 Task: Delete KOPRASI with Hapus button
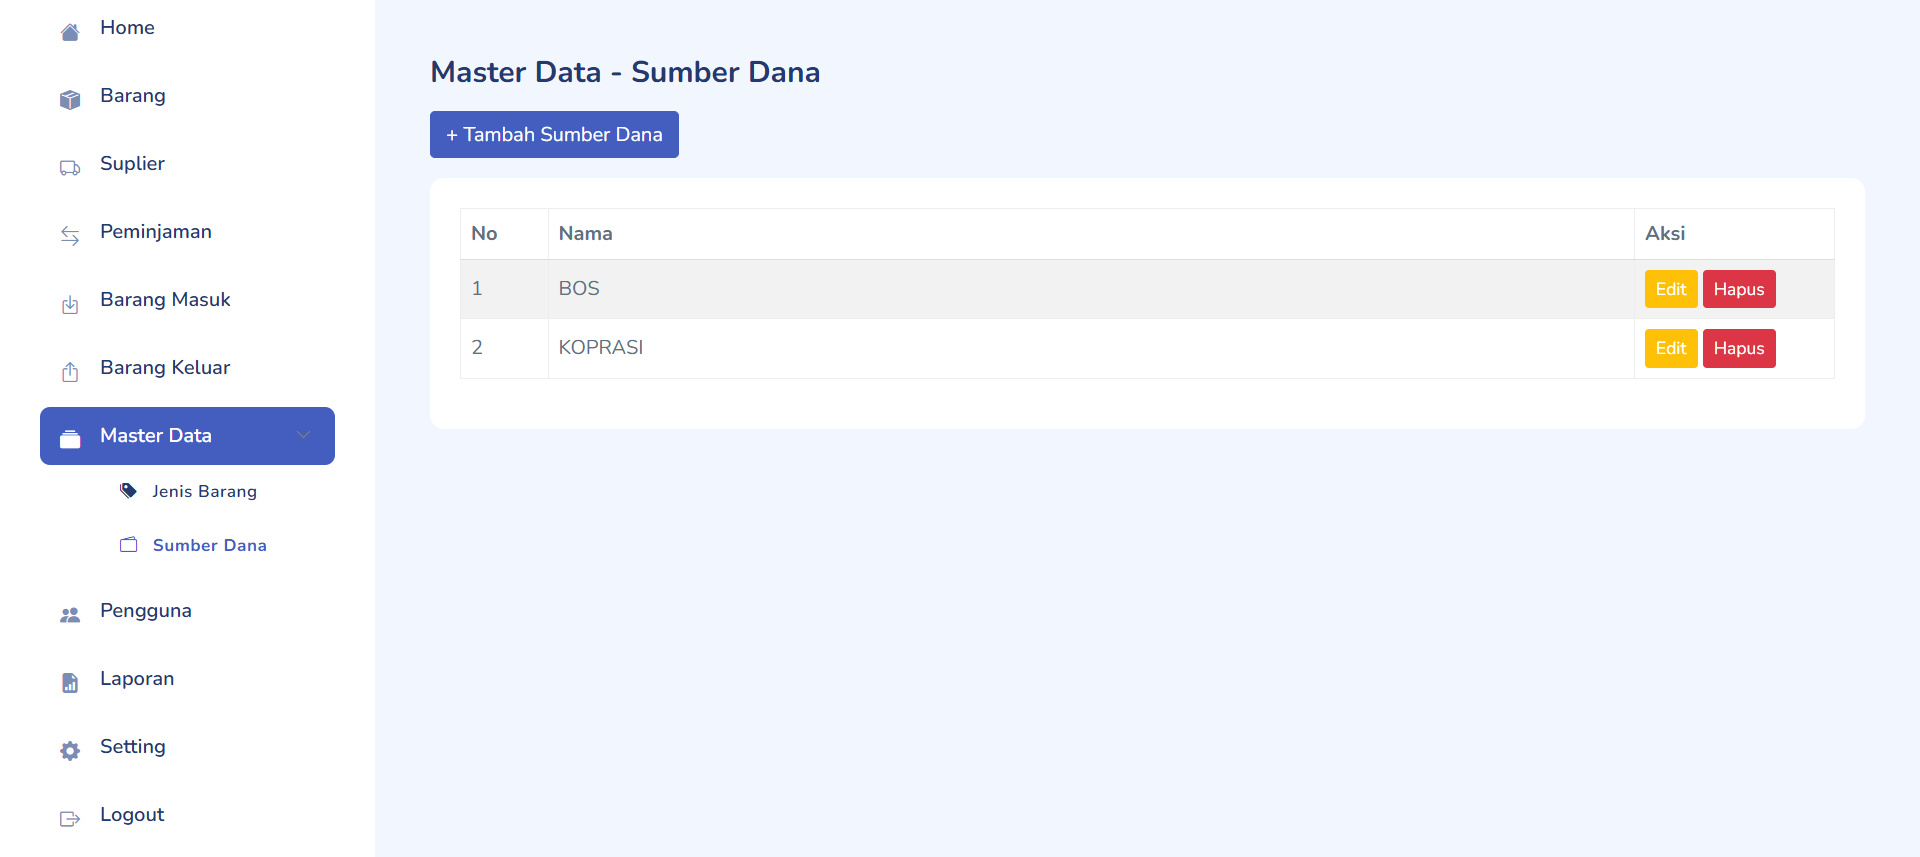[1738, 348]
